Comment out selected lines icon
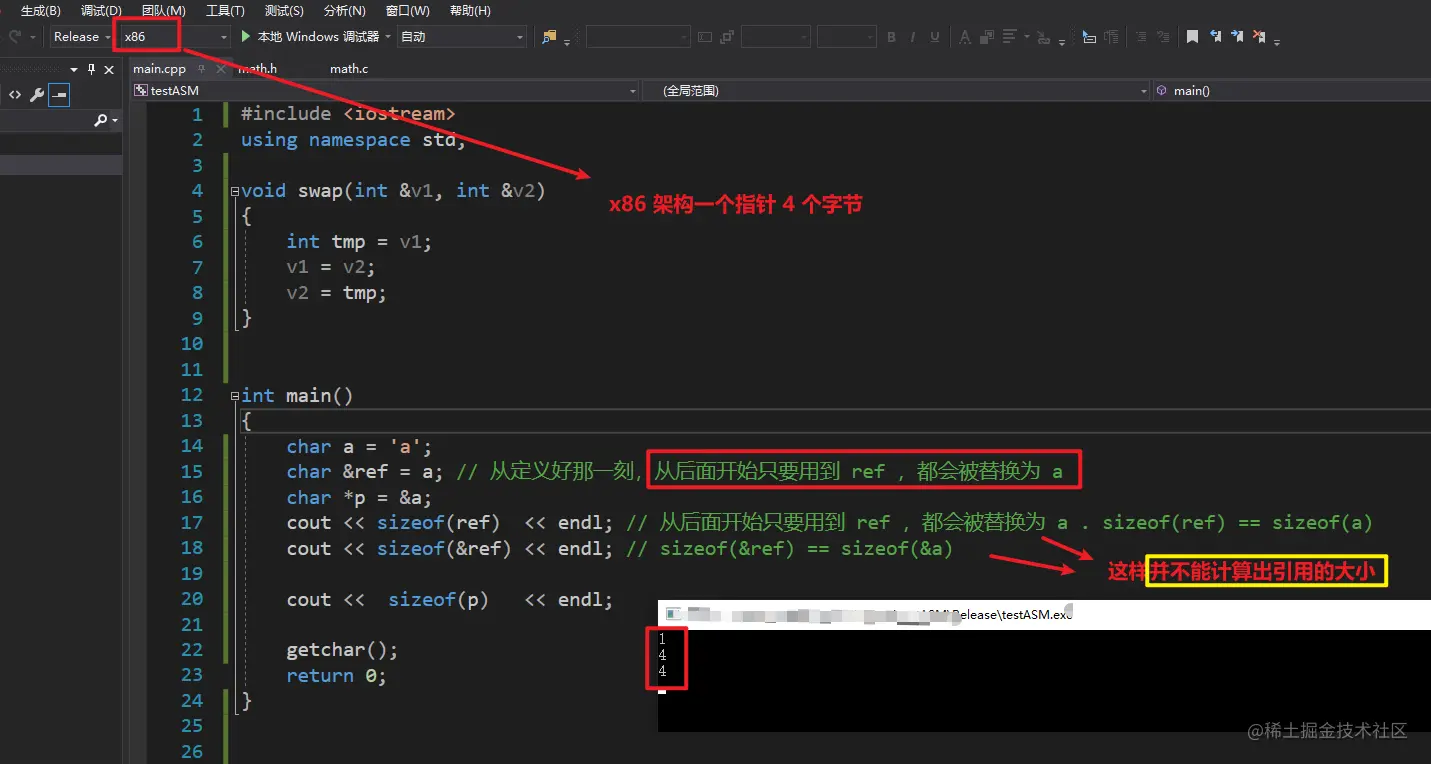1431x764 pixels. tap(1141, 37)
